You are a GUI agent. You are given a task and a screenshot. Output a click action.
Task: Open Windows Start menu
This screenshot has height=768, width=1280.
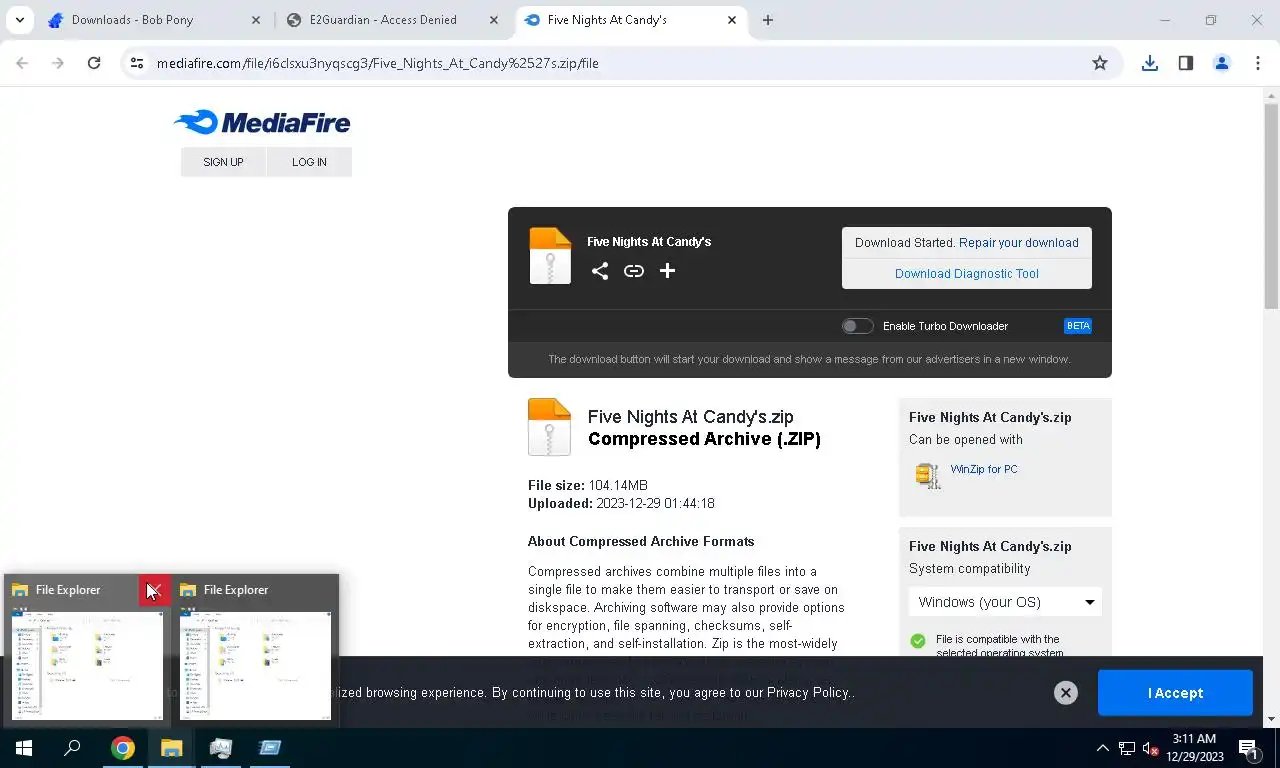pyautogui.click(x=24, y=748)
